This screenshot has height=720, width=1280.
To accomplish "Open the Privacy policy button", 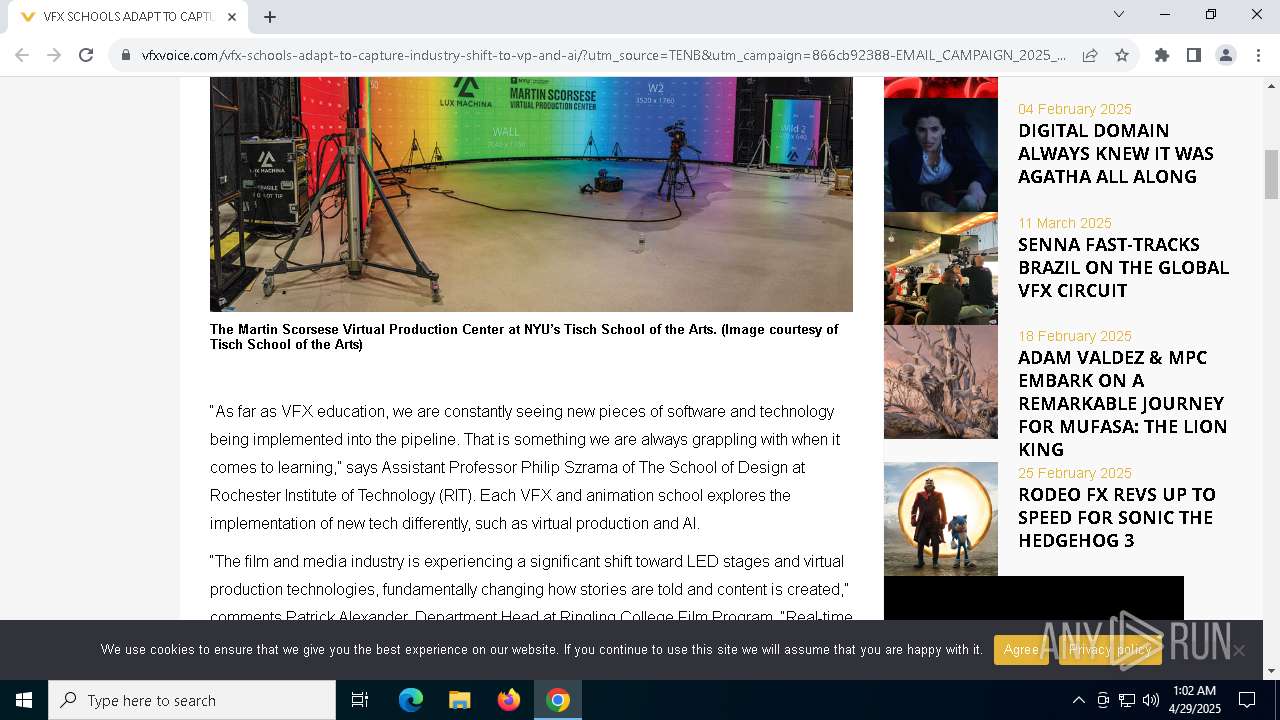I will pos(1110,650).
